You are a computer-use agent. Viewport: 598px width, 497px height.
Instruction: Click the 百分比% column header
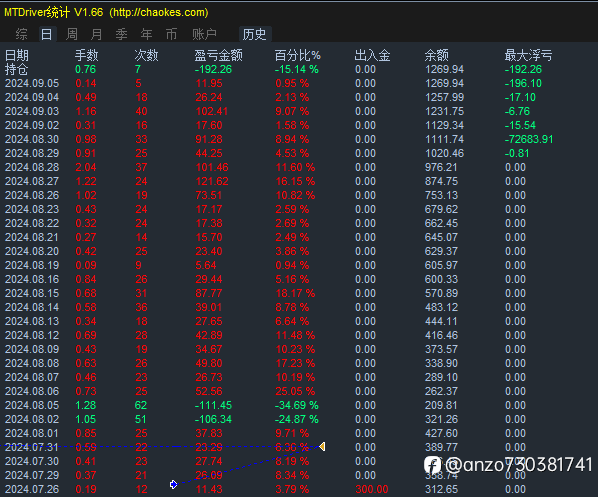(x=297, y=55)
